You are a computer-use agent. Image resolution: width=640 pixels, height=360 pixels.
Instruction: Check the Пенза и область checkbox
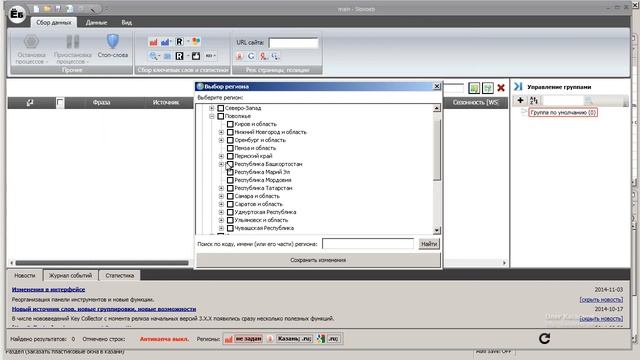[x=230, y=148]
